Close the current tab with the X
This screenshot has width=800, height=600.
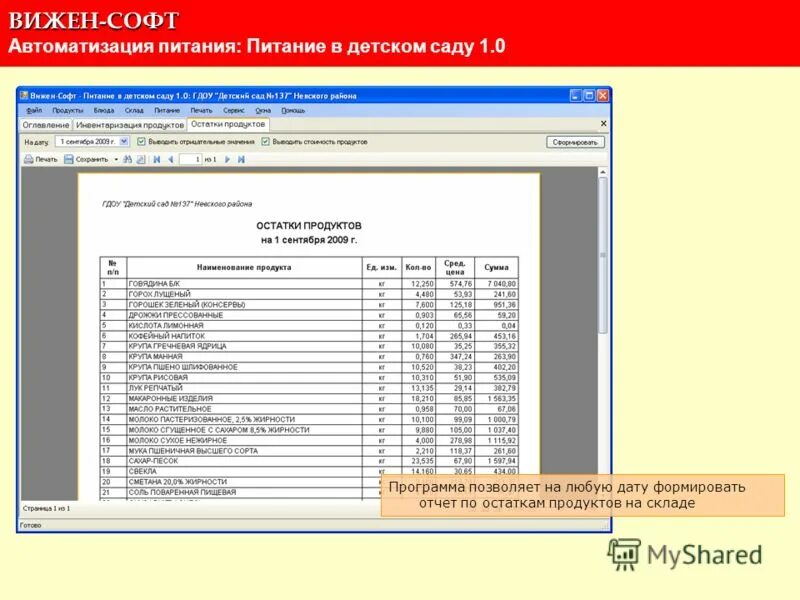point(604,123)
